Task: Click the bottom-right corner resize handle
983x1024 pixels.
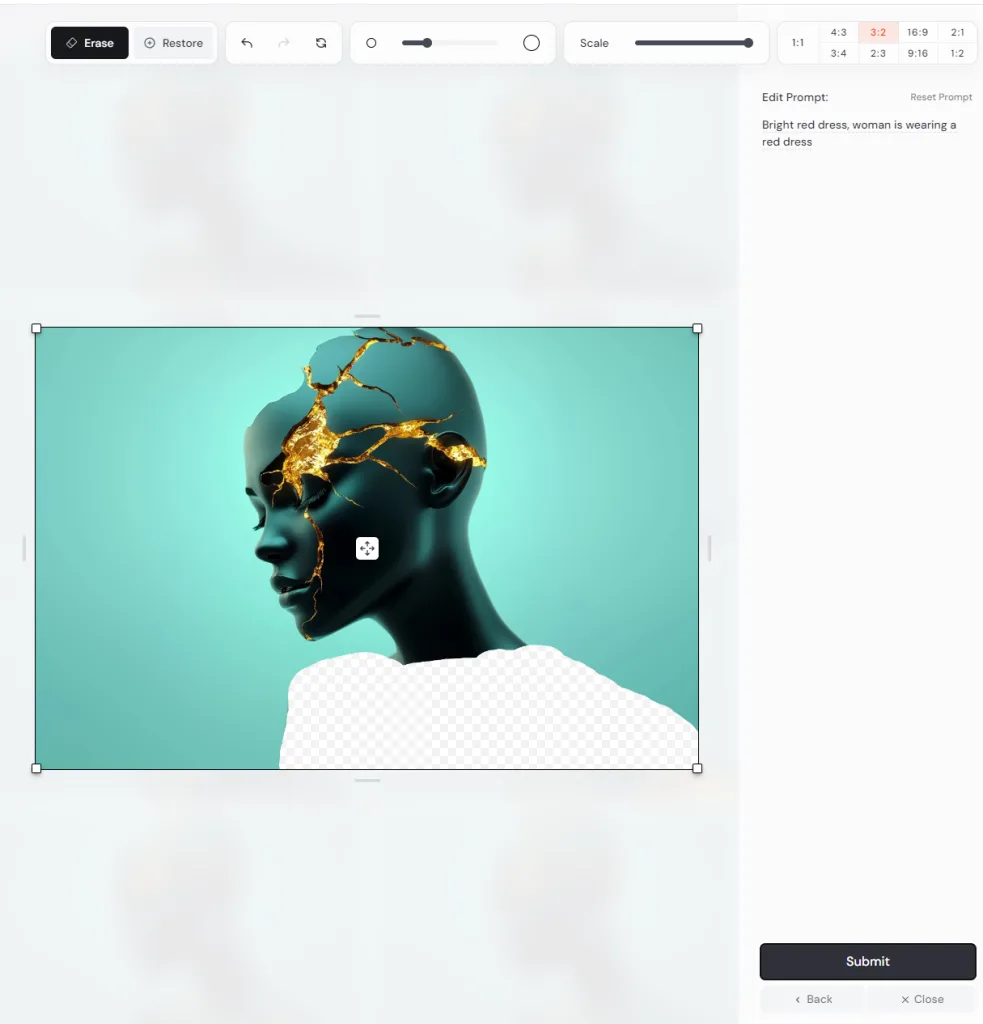Action: pyautogui.click(x=697, y=768)
